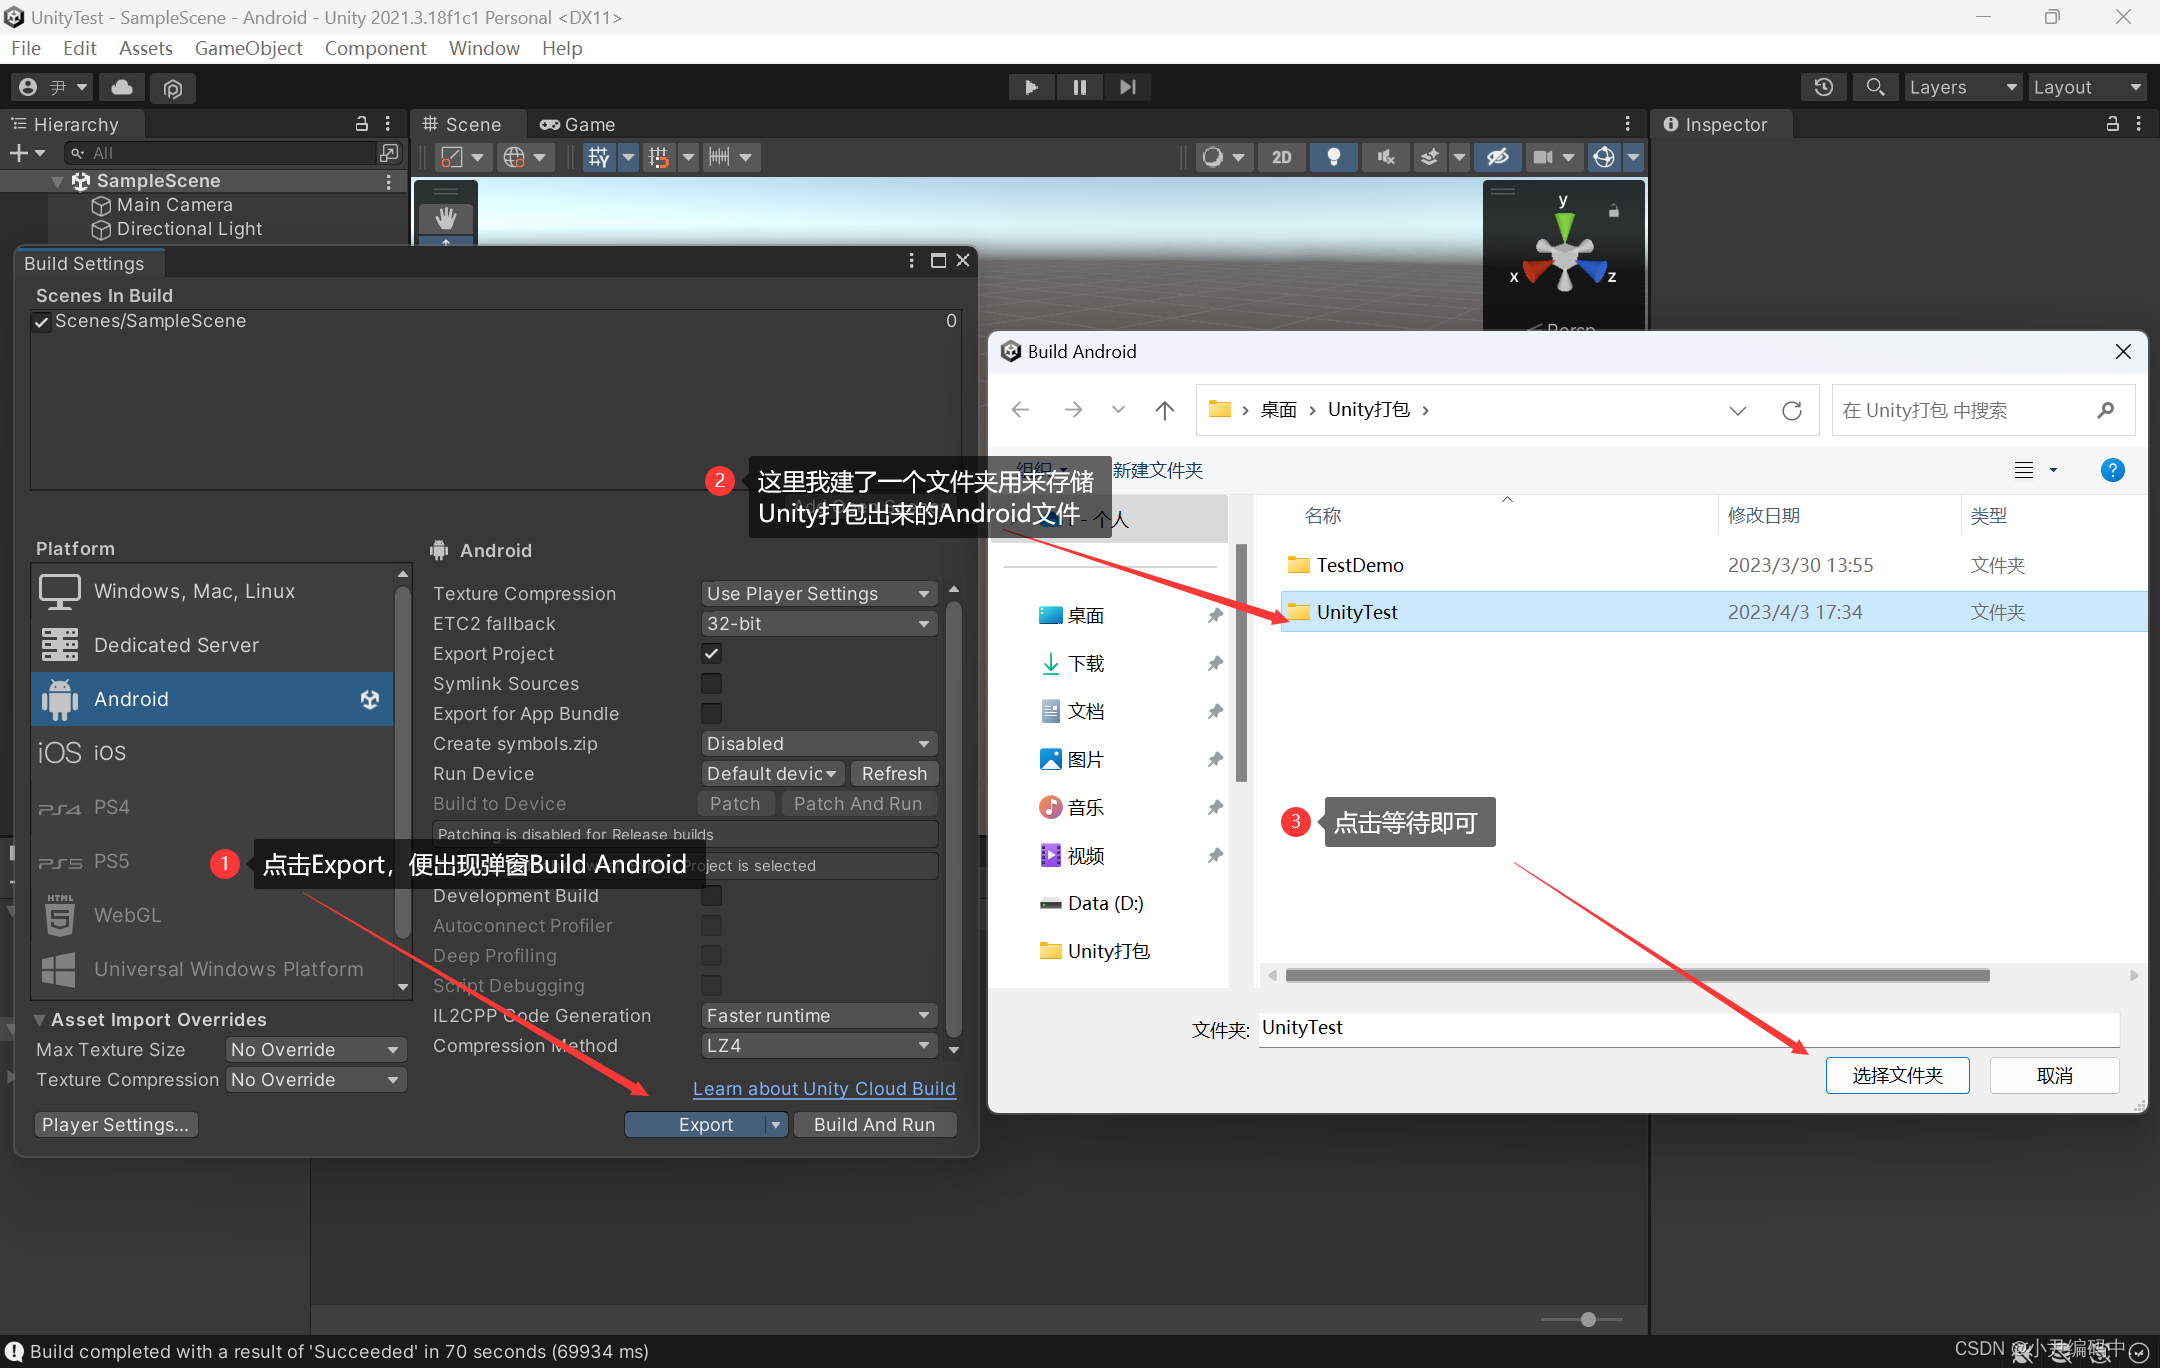The height and width of the screenshot is (1368, 2160).
Task: Click the Play button in Unity toolbar
Action: [1031, 87]
